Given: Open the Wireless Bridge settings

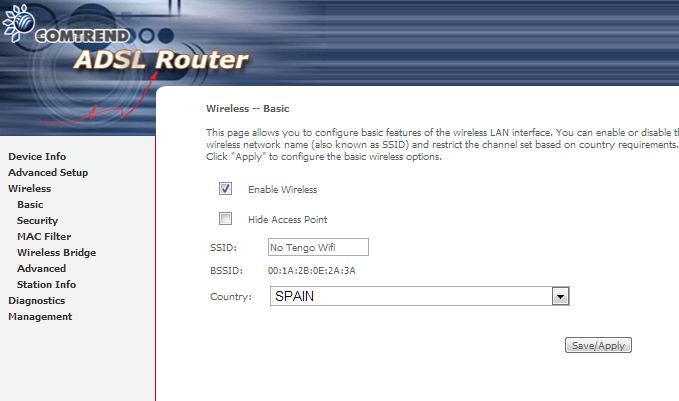Looking at the screenshot, I should (x=56, y=252).
